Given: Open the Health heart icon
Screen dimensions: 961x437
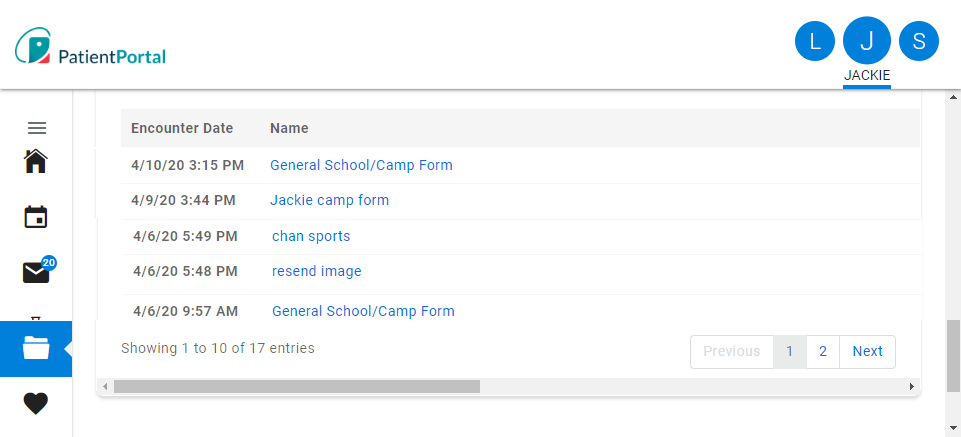Looking at the screenshot, I should pyautogui.click(x=36, y=403).
